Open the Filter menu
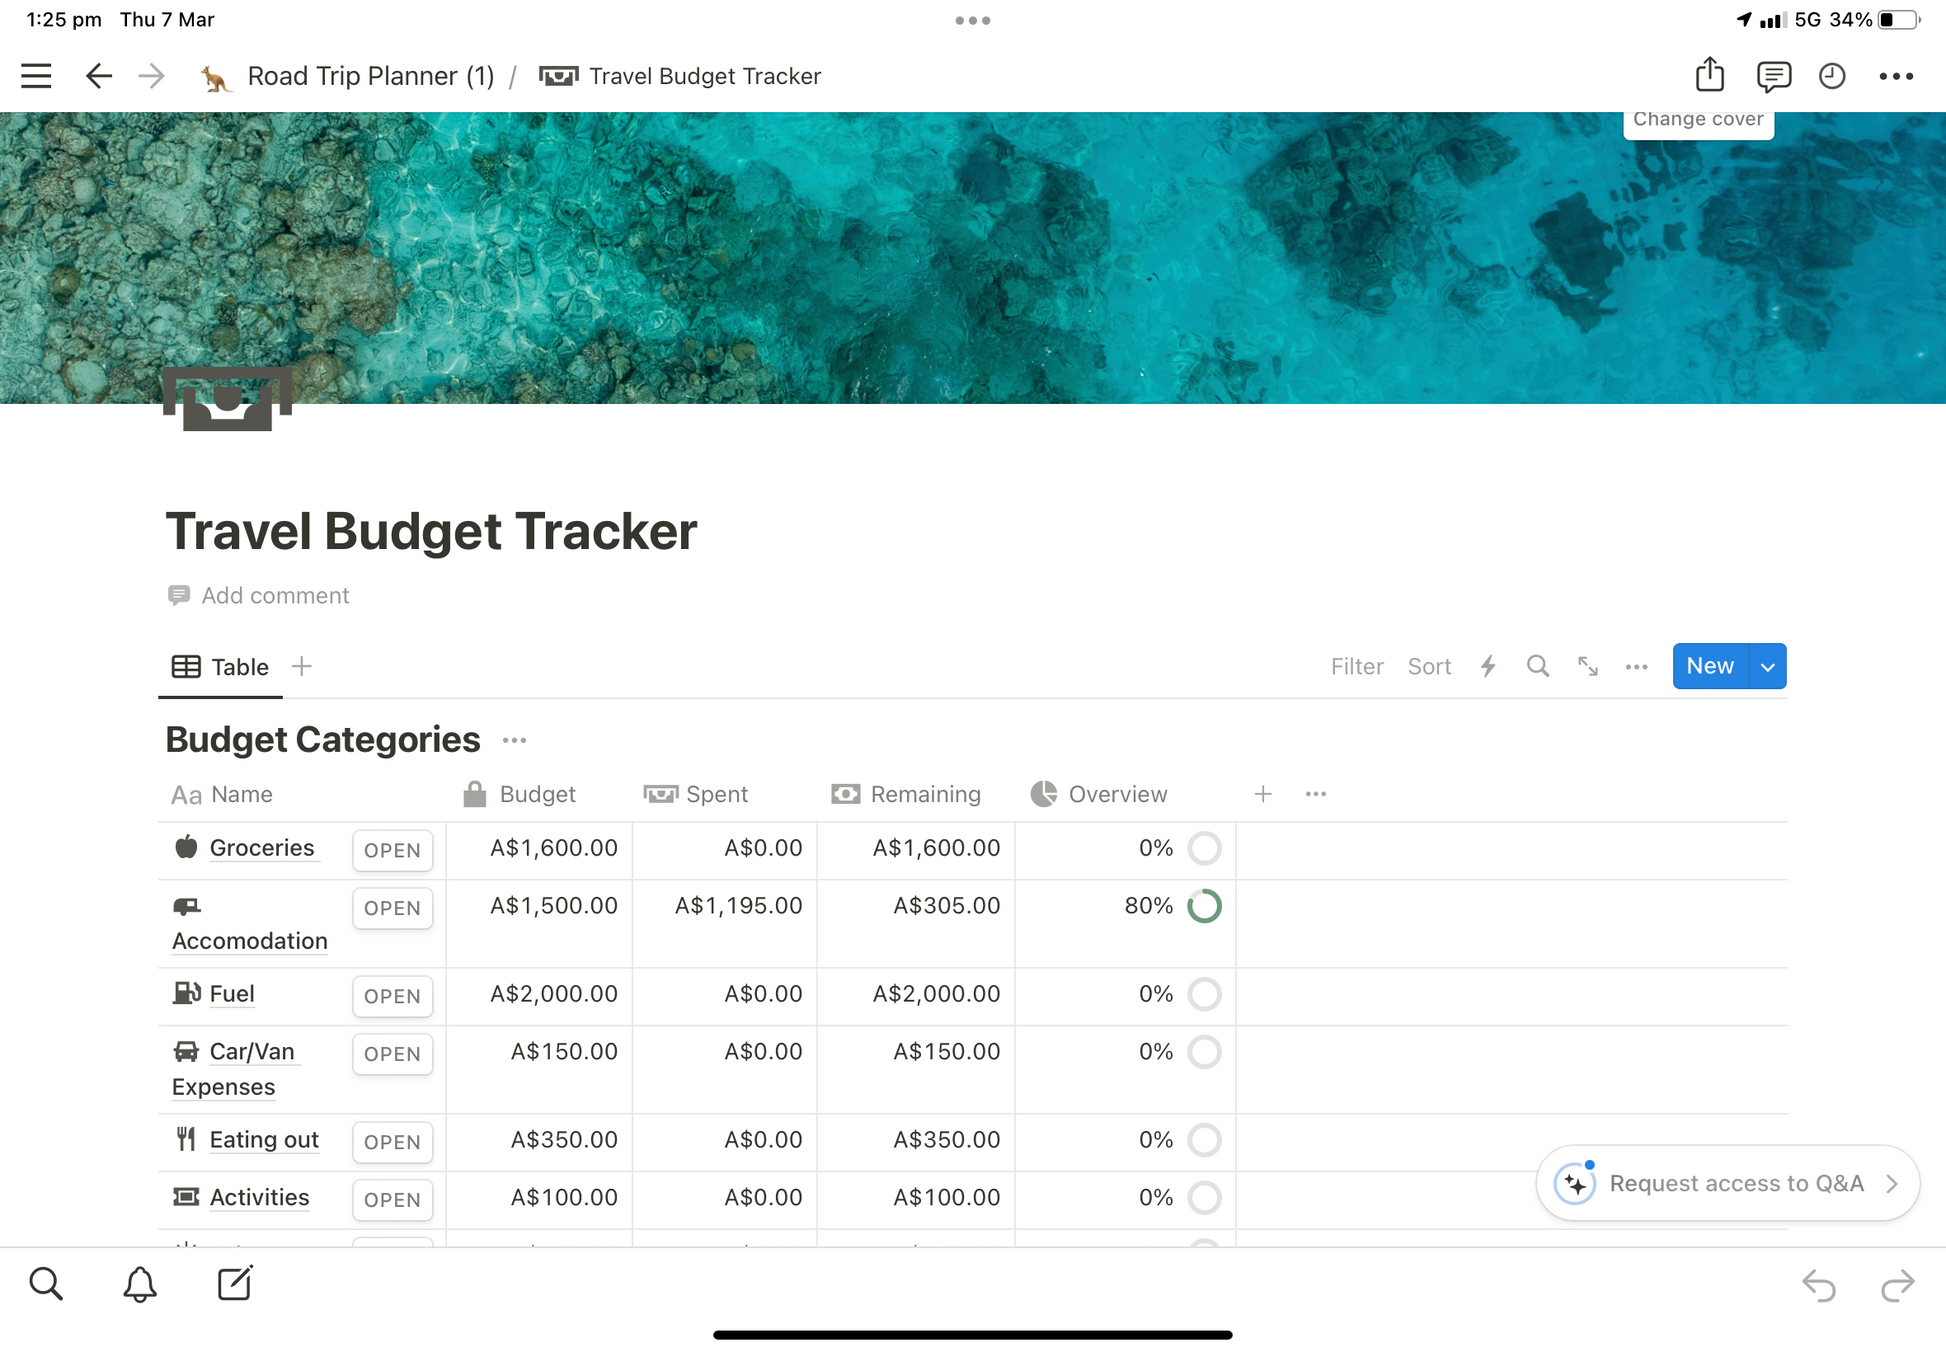The height and width of the screenshot is (1352, 1946). tap(1356, 666)
